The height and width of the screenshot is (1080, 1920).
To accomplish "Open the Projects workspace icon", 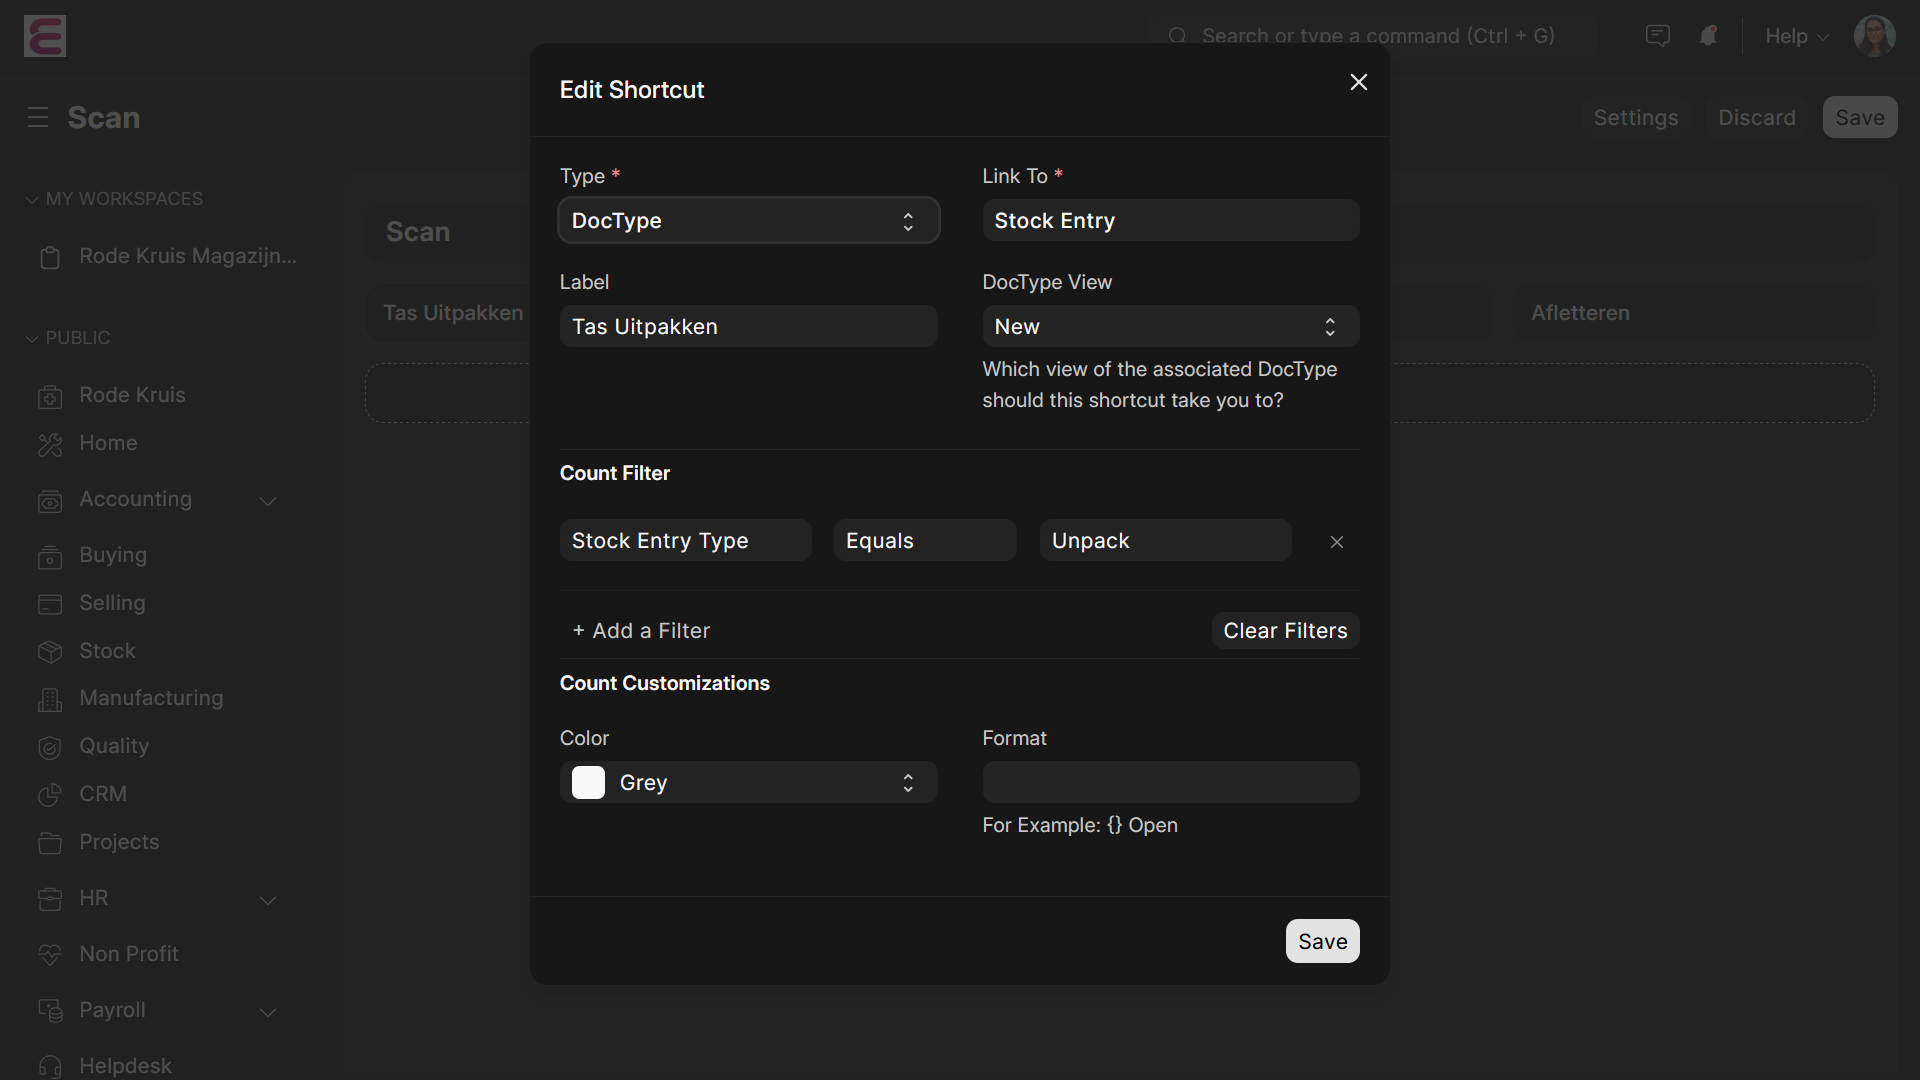I will point(49,843).
